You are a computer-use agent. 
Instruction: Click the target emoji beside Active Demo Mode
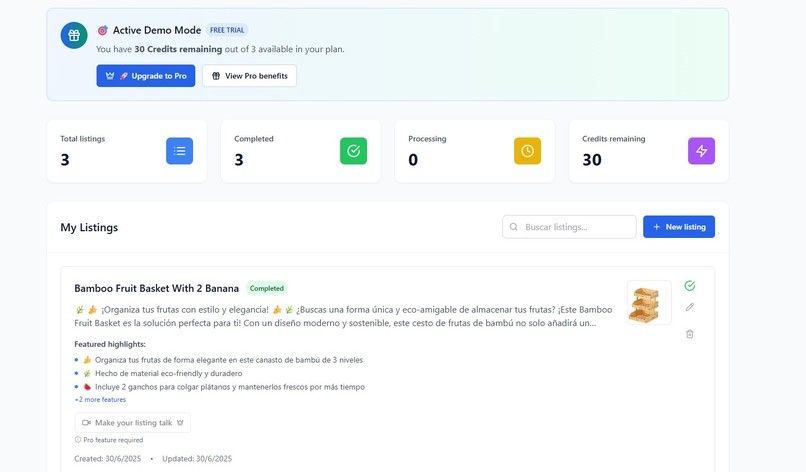coord(103,30)
